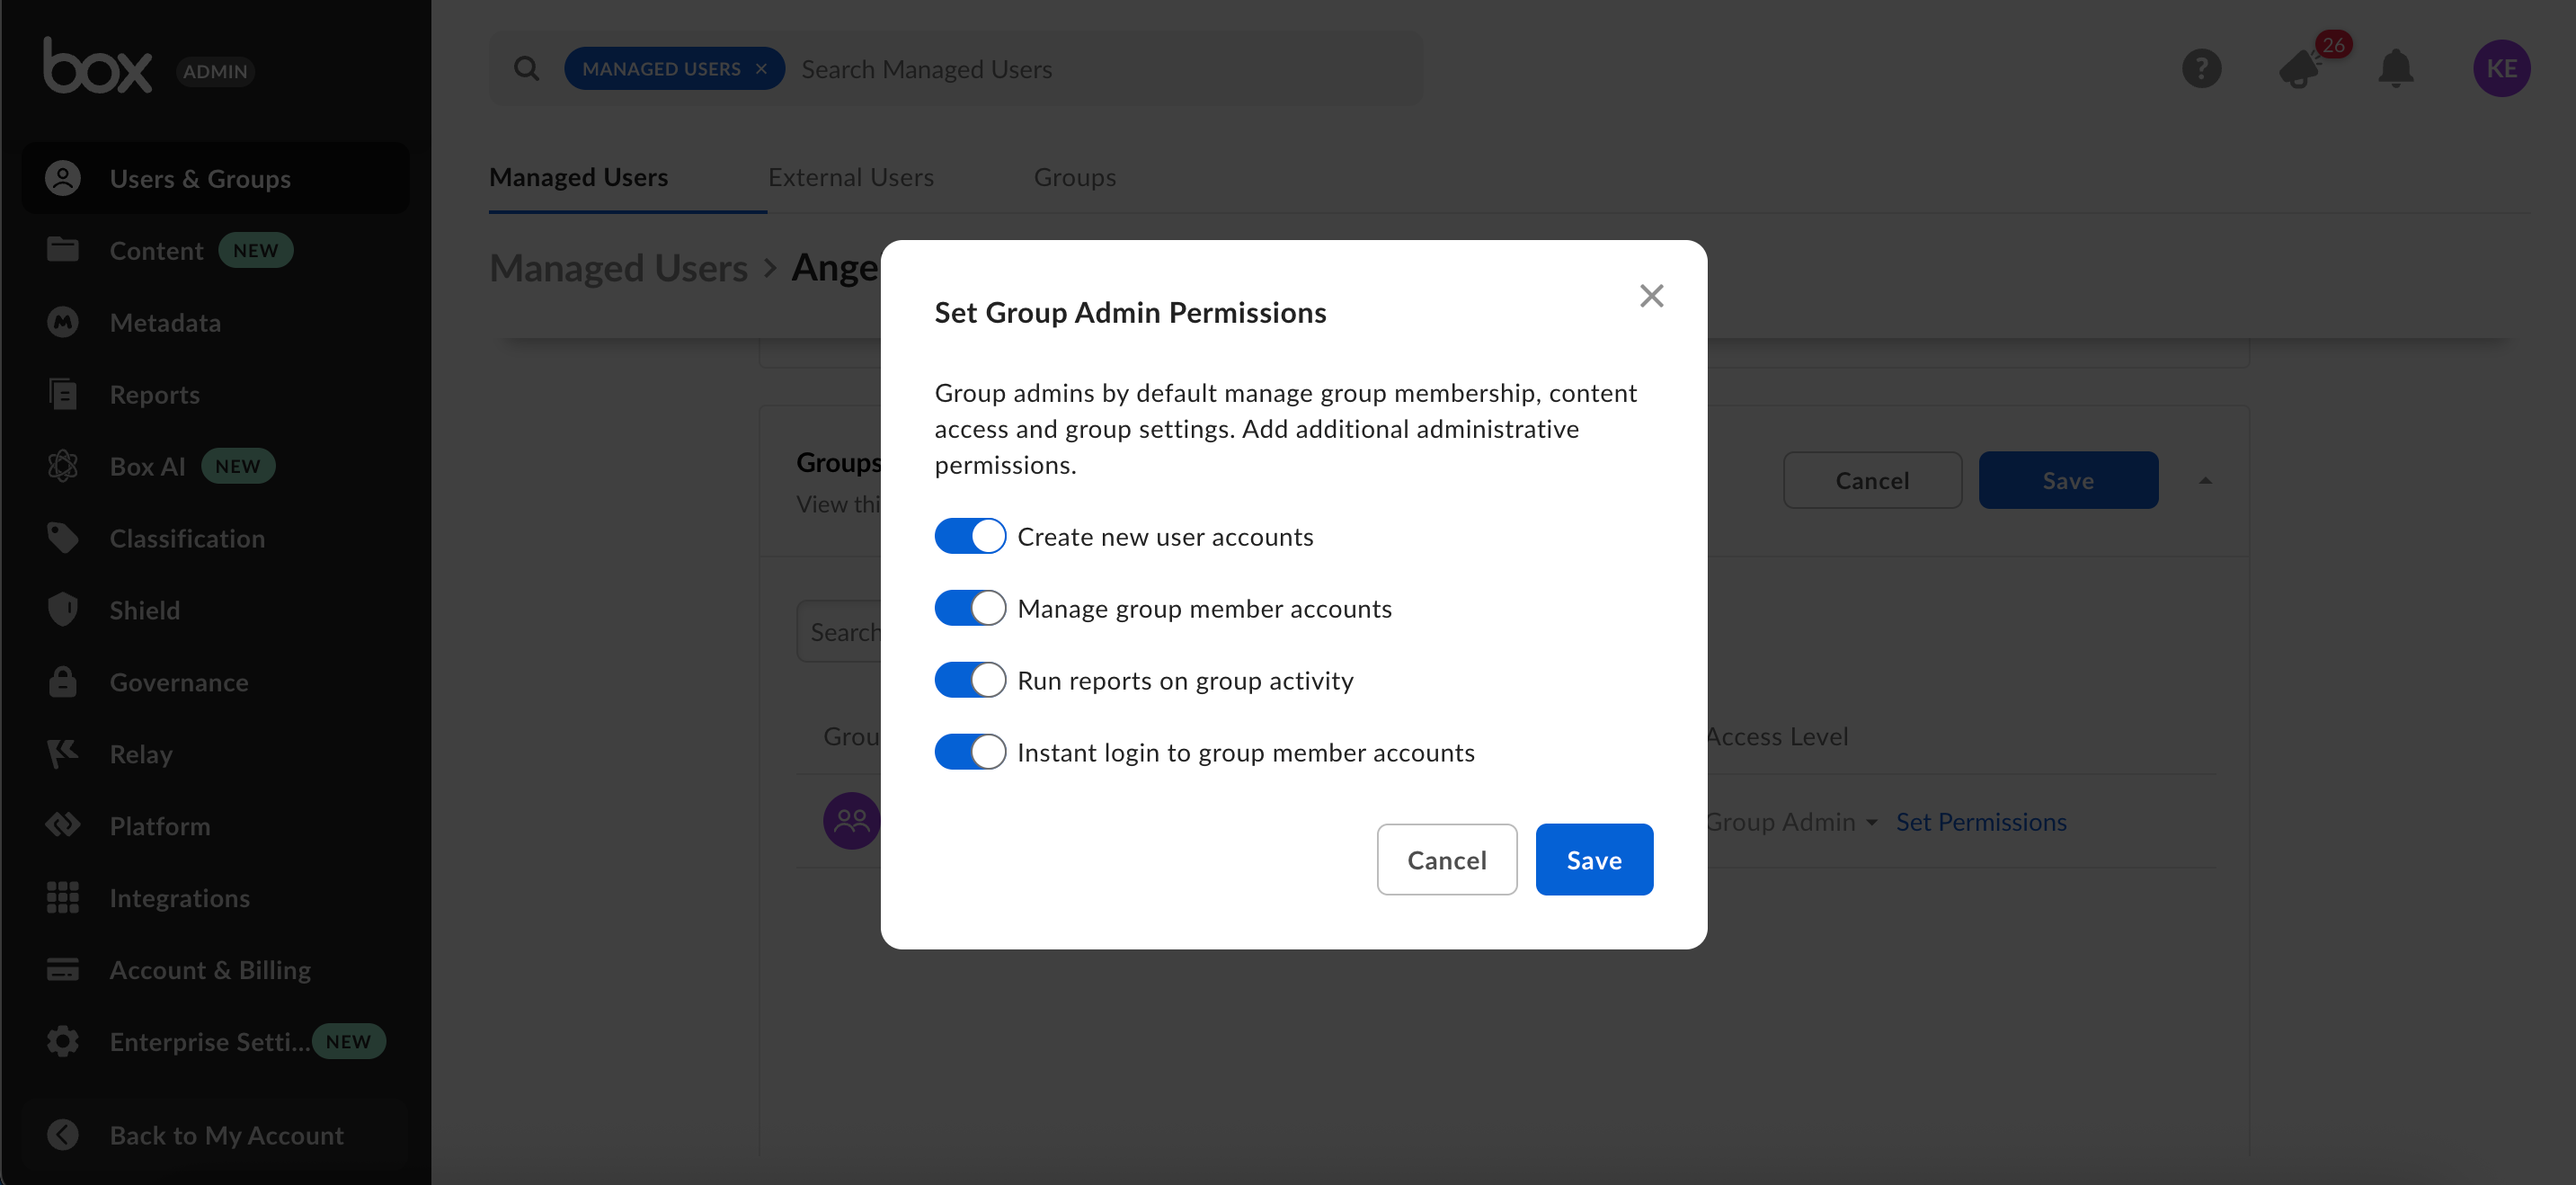
Task: Open the Relay icon in the sidebar
Action: click(x=63, y=753)
